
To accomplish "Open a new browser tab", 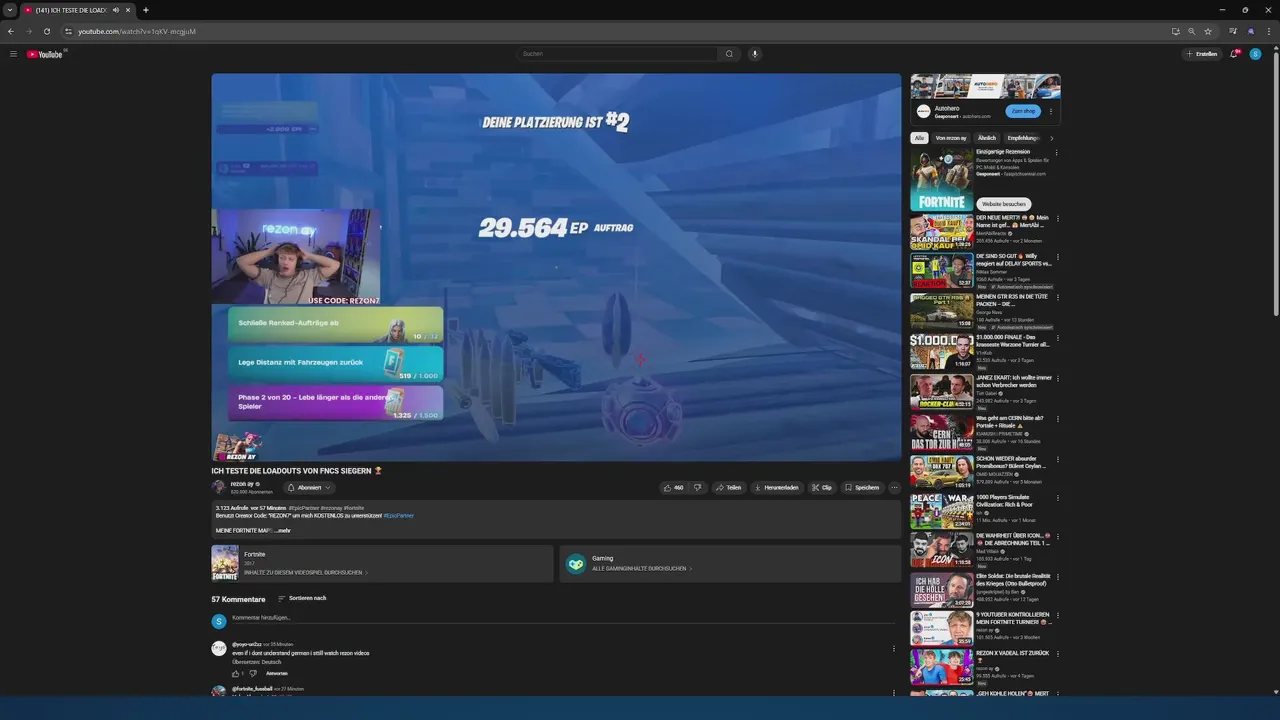I will (146, 10).
